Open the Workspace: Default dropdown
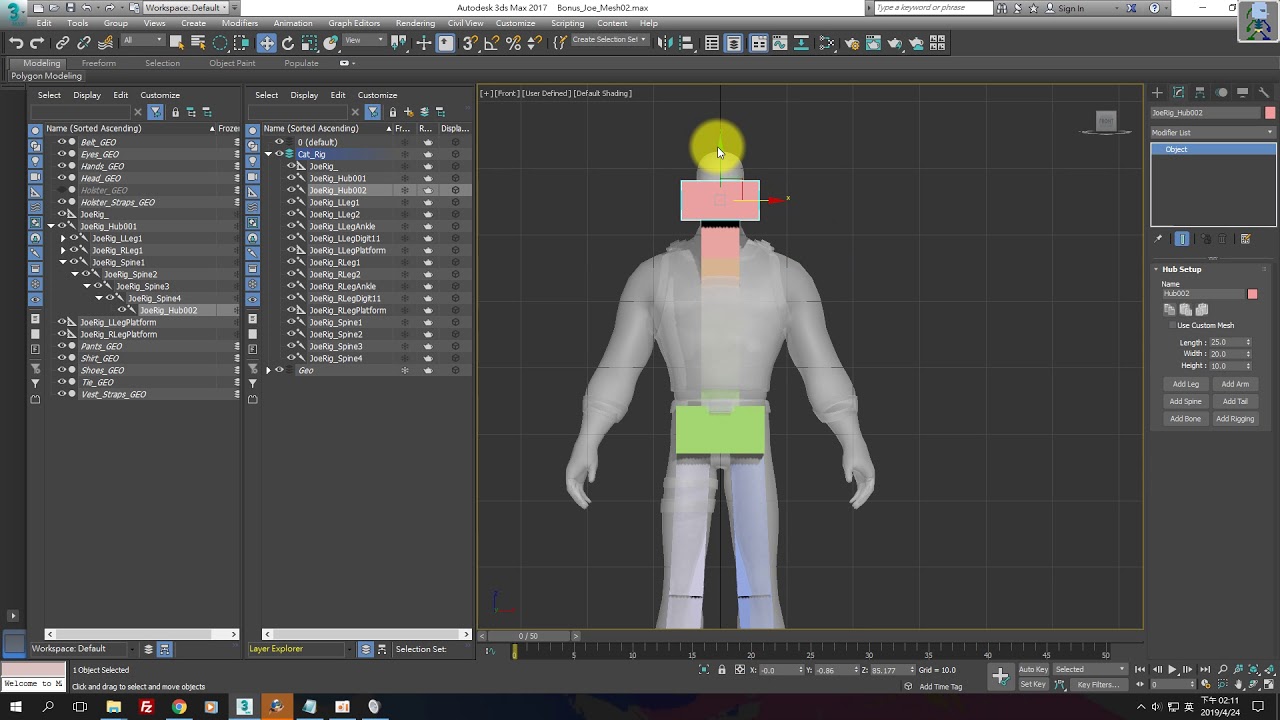This screenshot has width=1280, height=720. [x=186, y=7]
